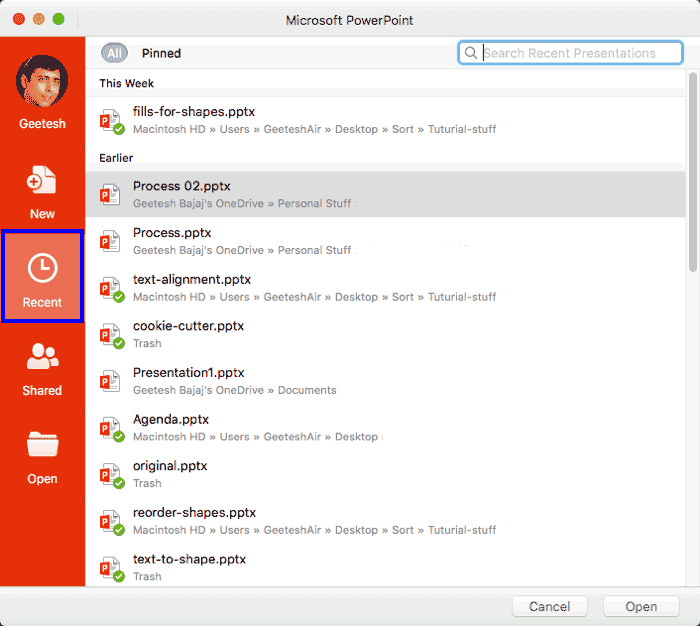Open the Geetesh account profile picture
The image size is (700, 626).
pos(42,81)
